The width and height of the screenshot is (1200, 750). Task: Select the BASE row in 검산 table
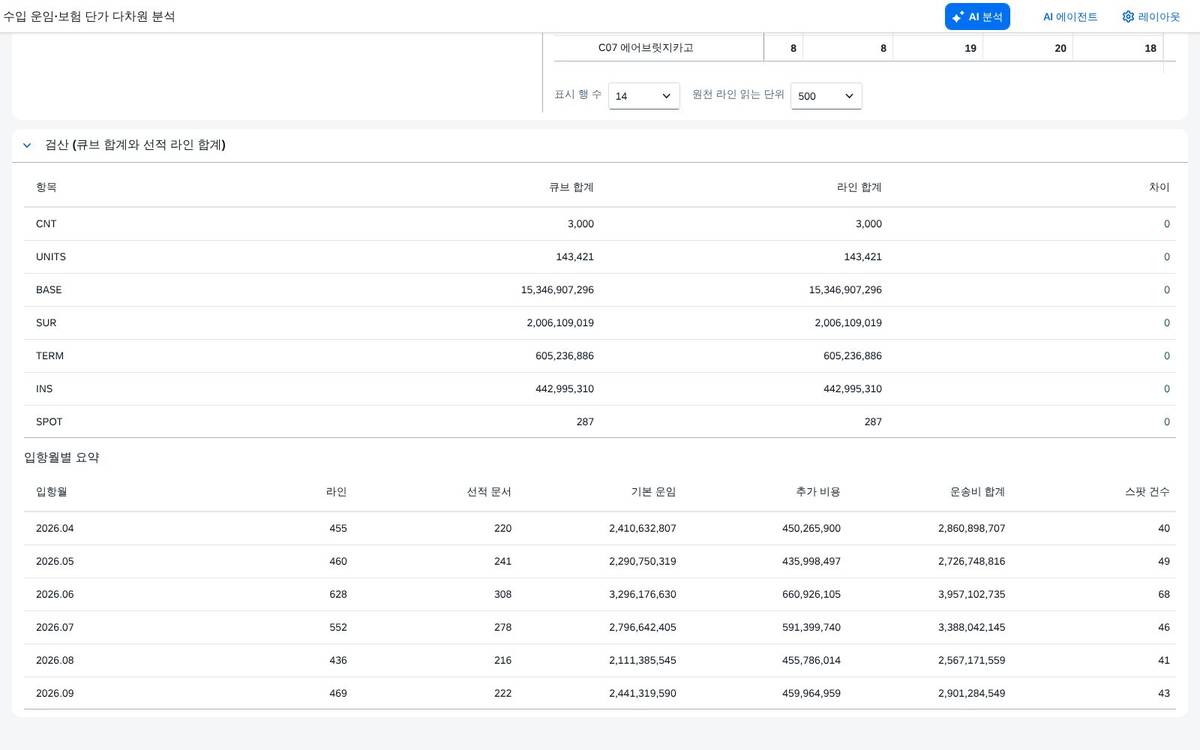pyautogui.click(x=600, y=290)
